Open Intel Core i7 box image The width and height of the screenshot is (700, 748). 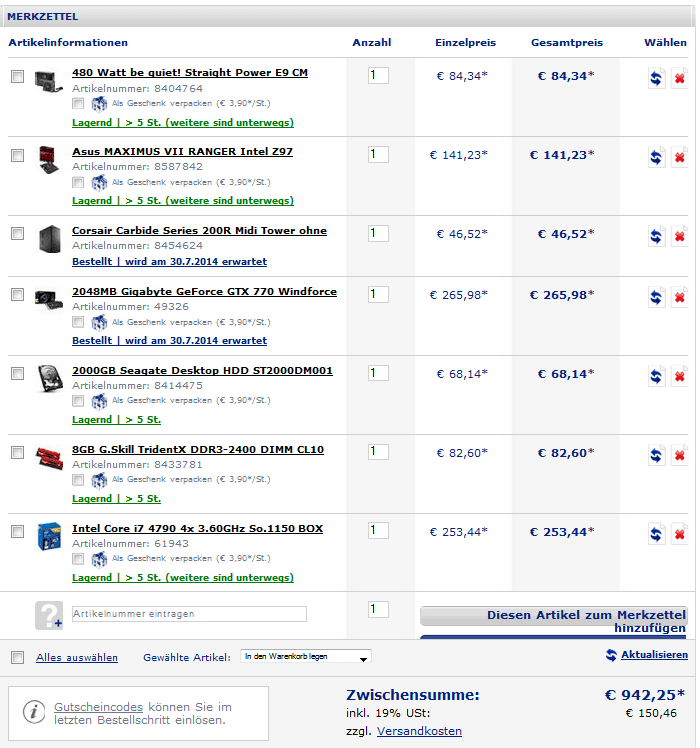[49, 536]
